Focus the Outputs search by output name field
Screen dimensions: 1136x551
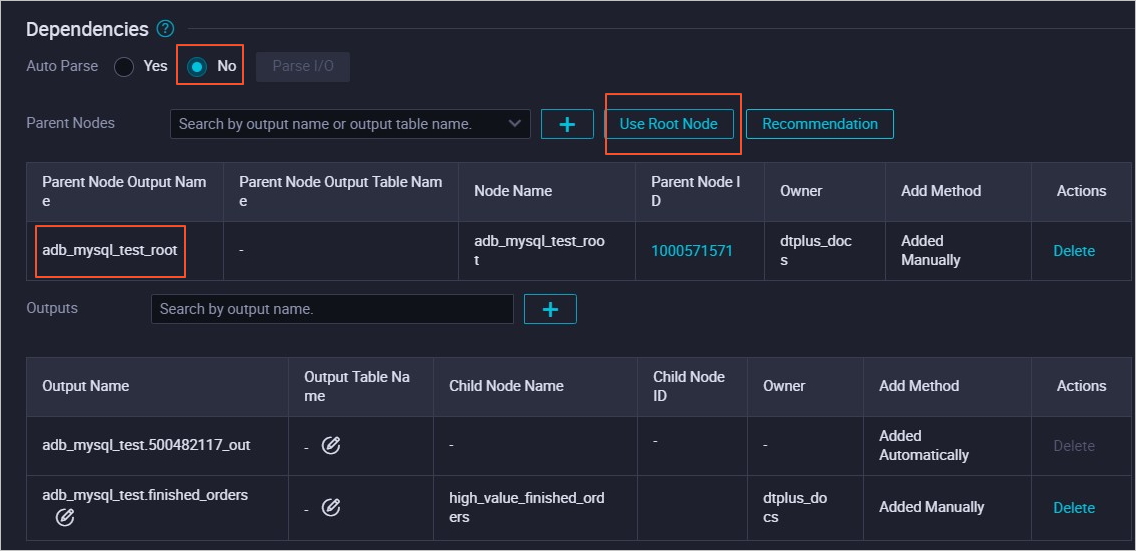coord(332,308)
